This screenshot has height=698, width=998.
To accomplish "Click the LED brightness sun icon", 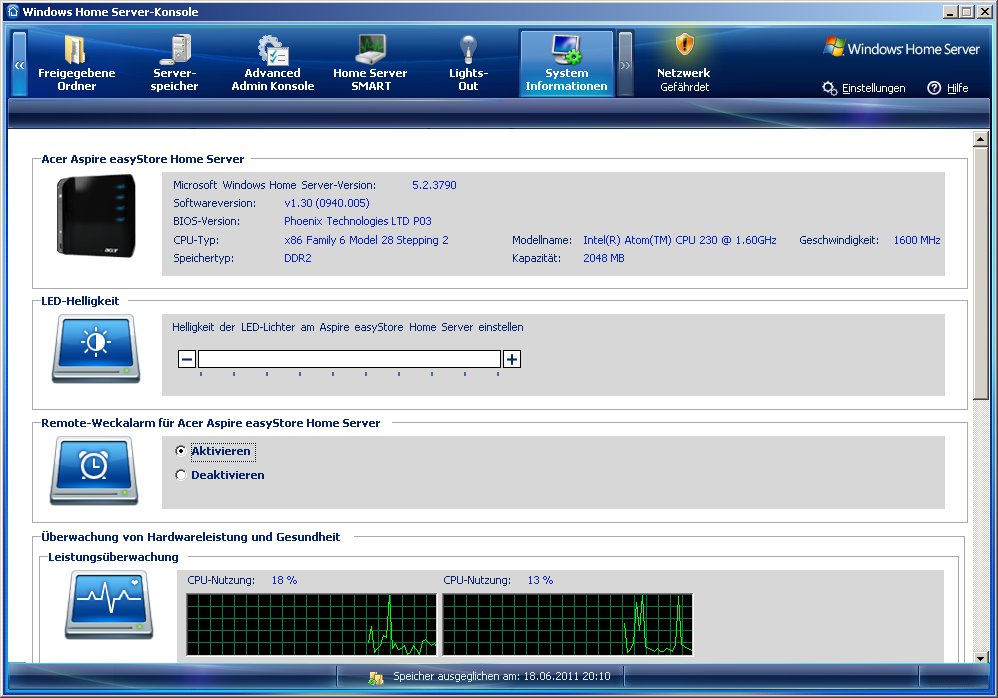I will (96, 348).
